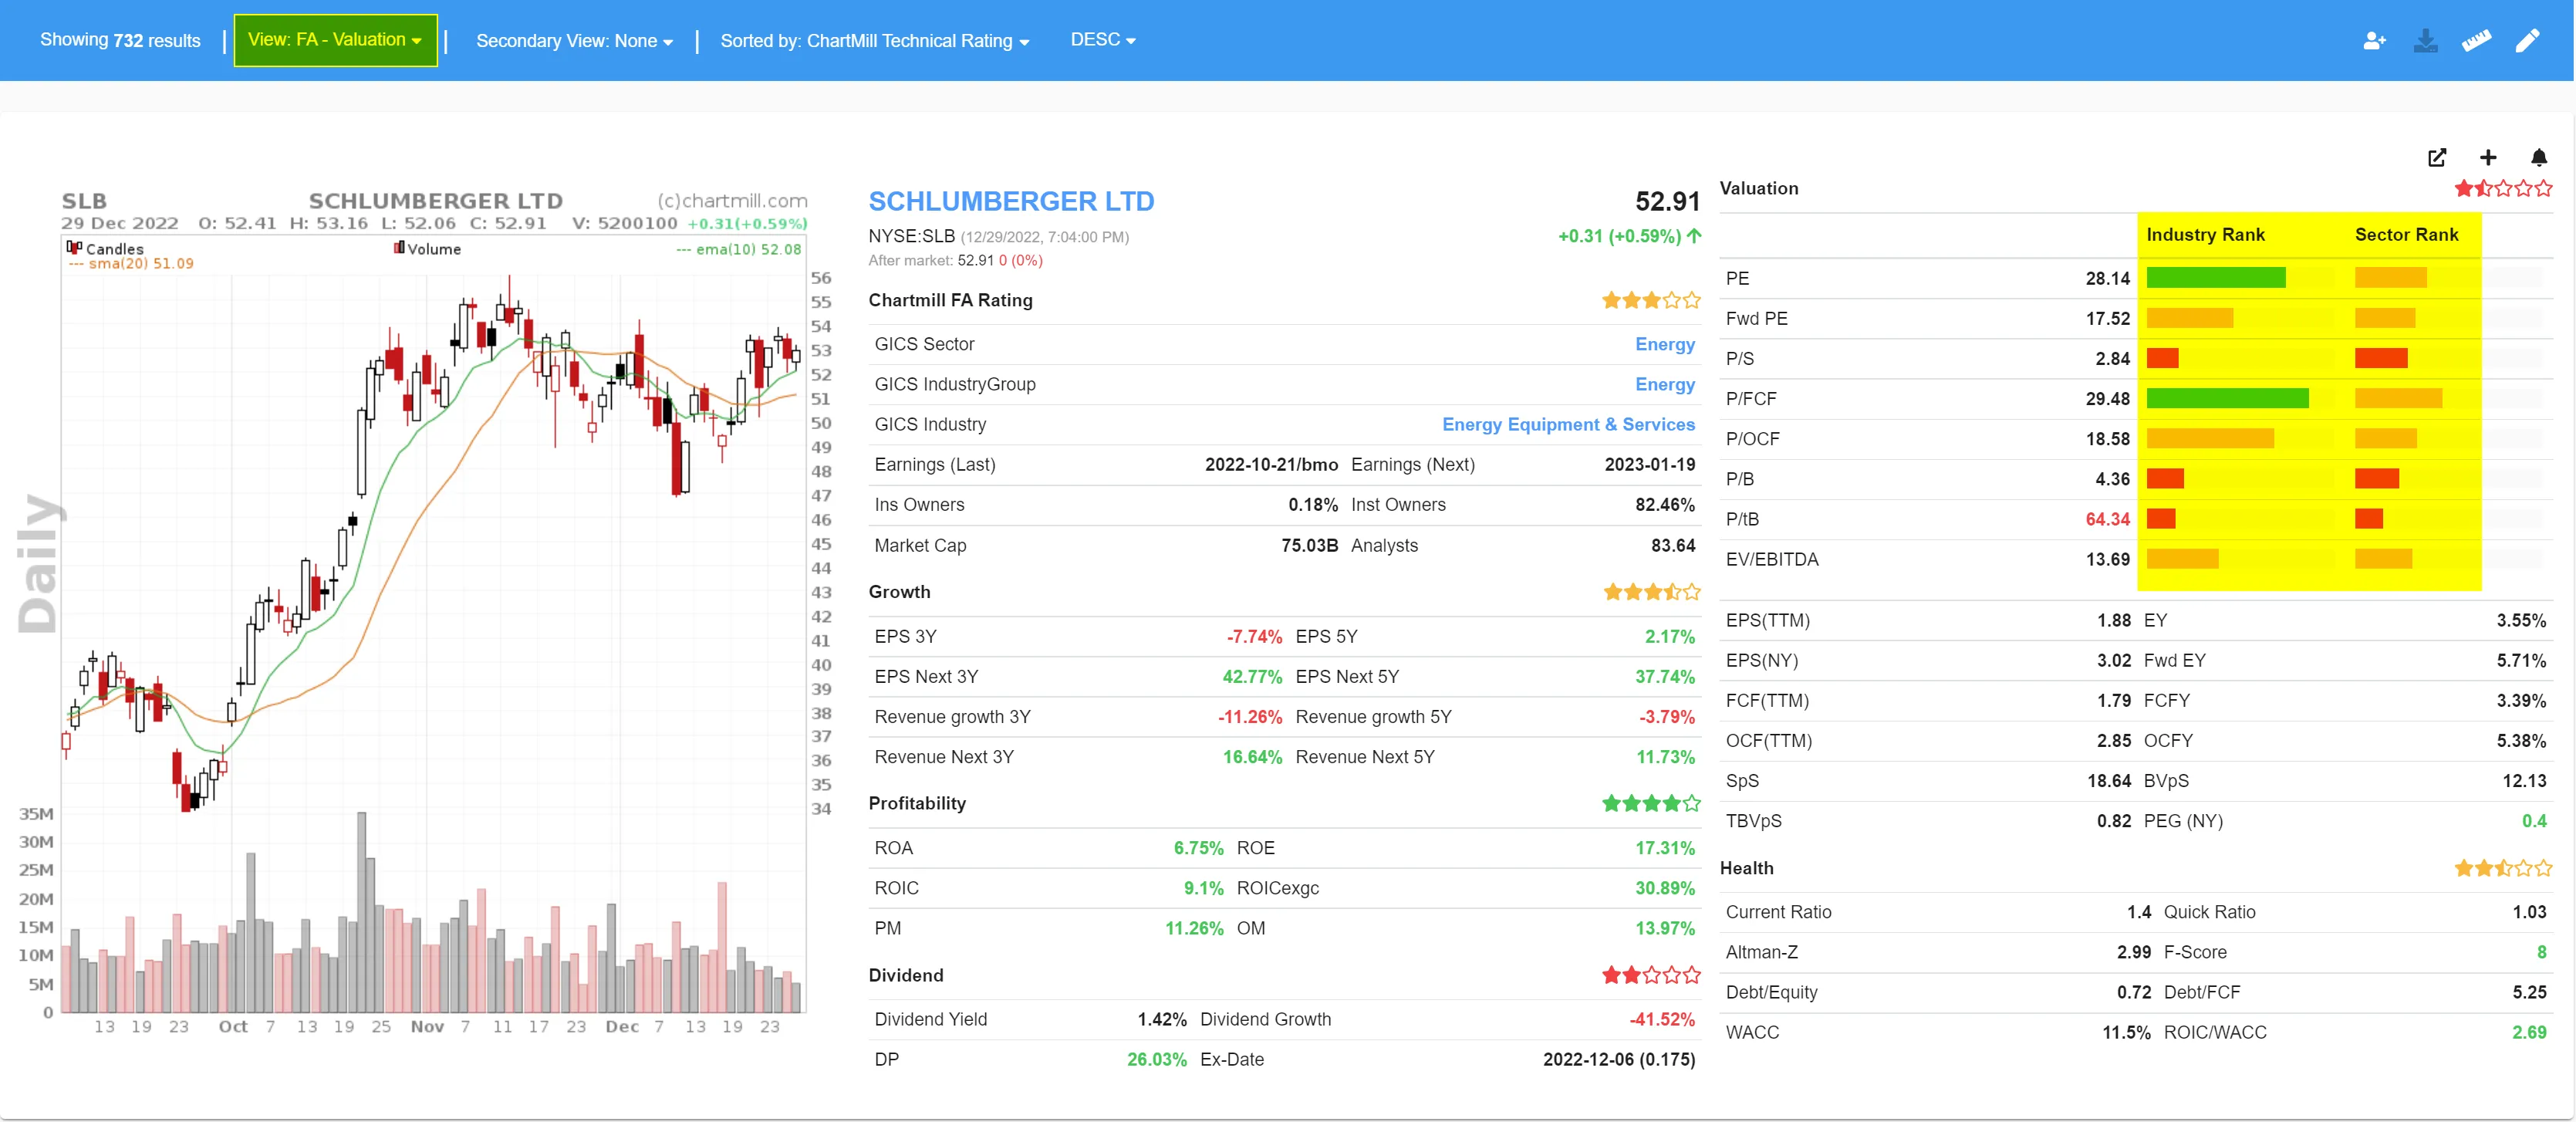Click the bell alert icon
Image resolution: width=2576 pixels, height=1122 pixels.
(x=2539, y=158)
